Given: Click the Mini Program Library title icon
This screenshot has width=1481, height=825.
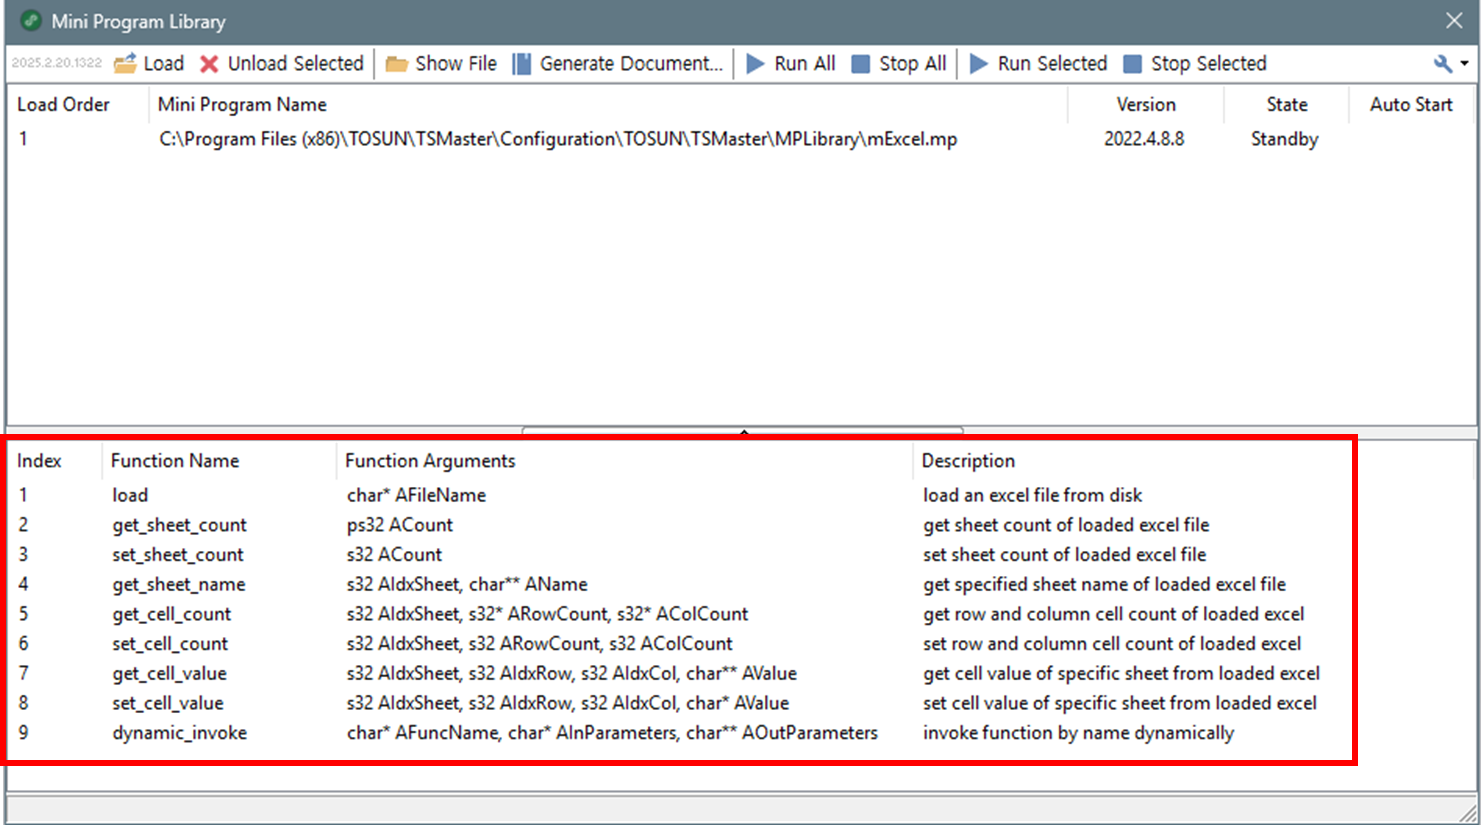Looking at the screenshot, I should click(30, 21).
